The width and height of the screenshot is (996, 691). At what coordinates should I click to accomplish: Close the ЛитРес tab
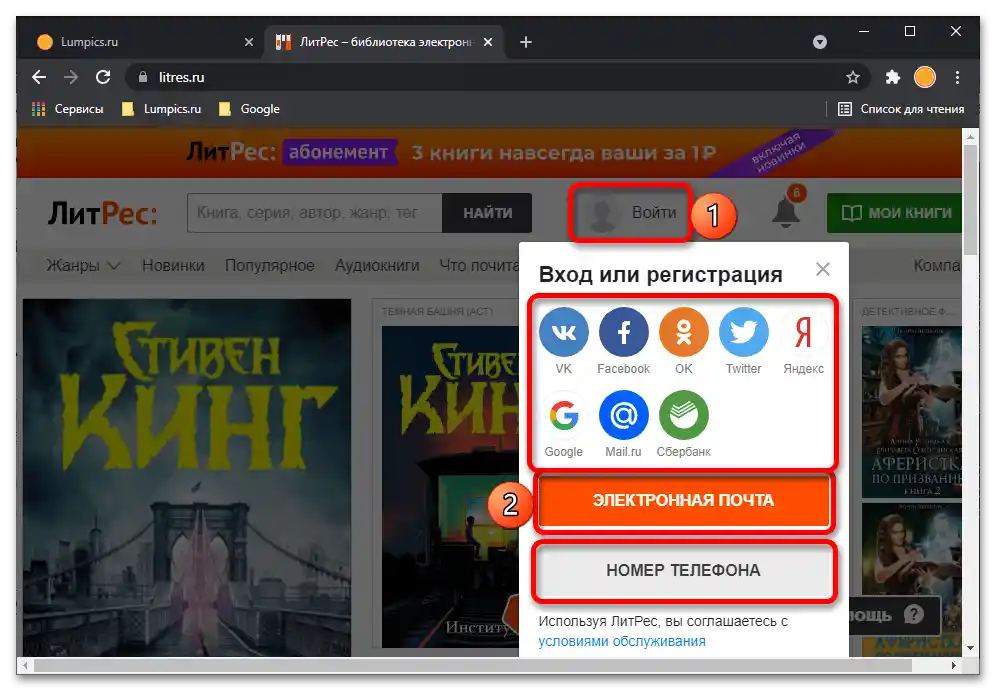pyautogui.click(x=488, y=42)
